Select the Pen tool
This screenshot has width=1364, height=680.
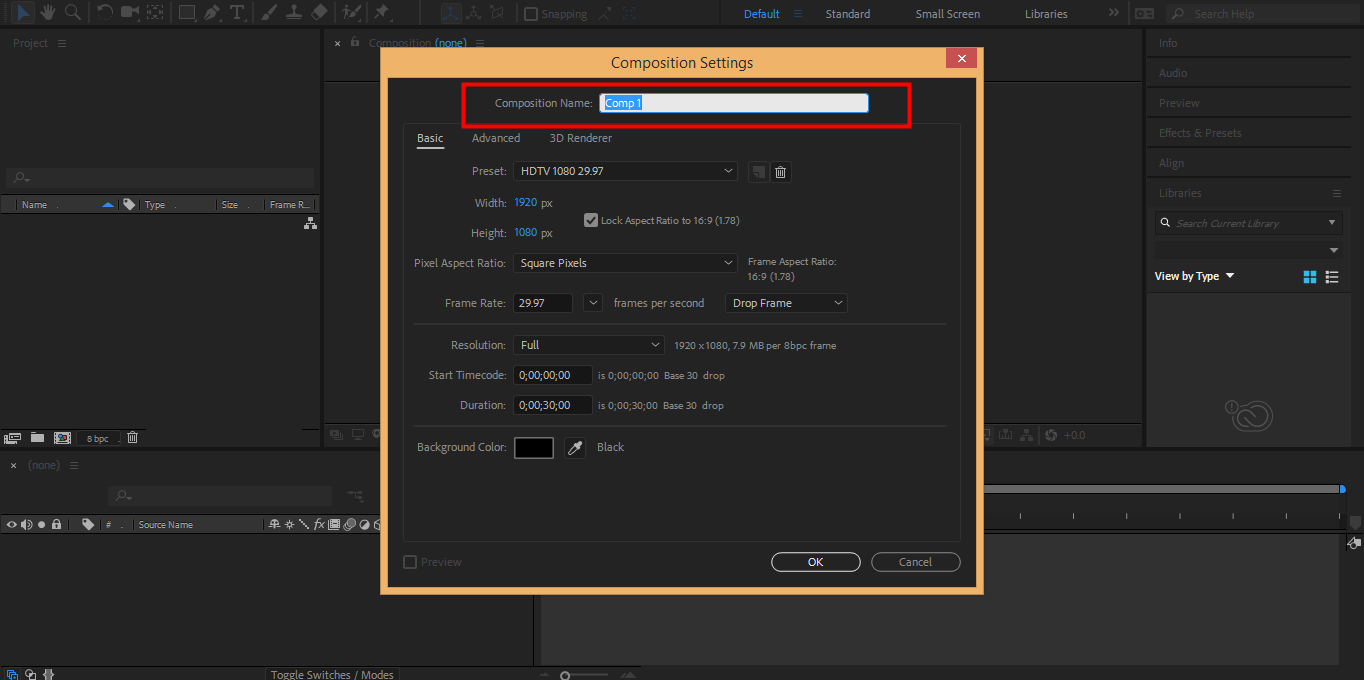click(212, 13)
